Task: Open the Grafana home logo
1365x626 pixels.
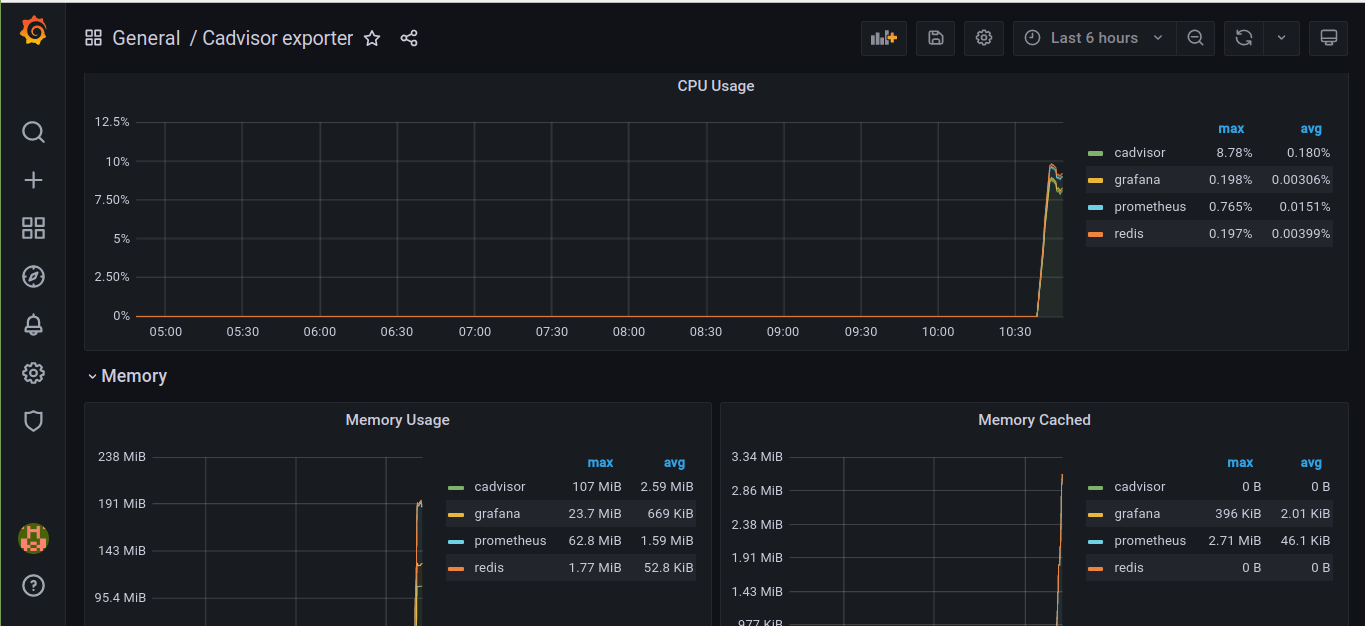Action: click(33, 31)
